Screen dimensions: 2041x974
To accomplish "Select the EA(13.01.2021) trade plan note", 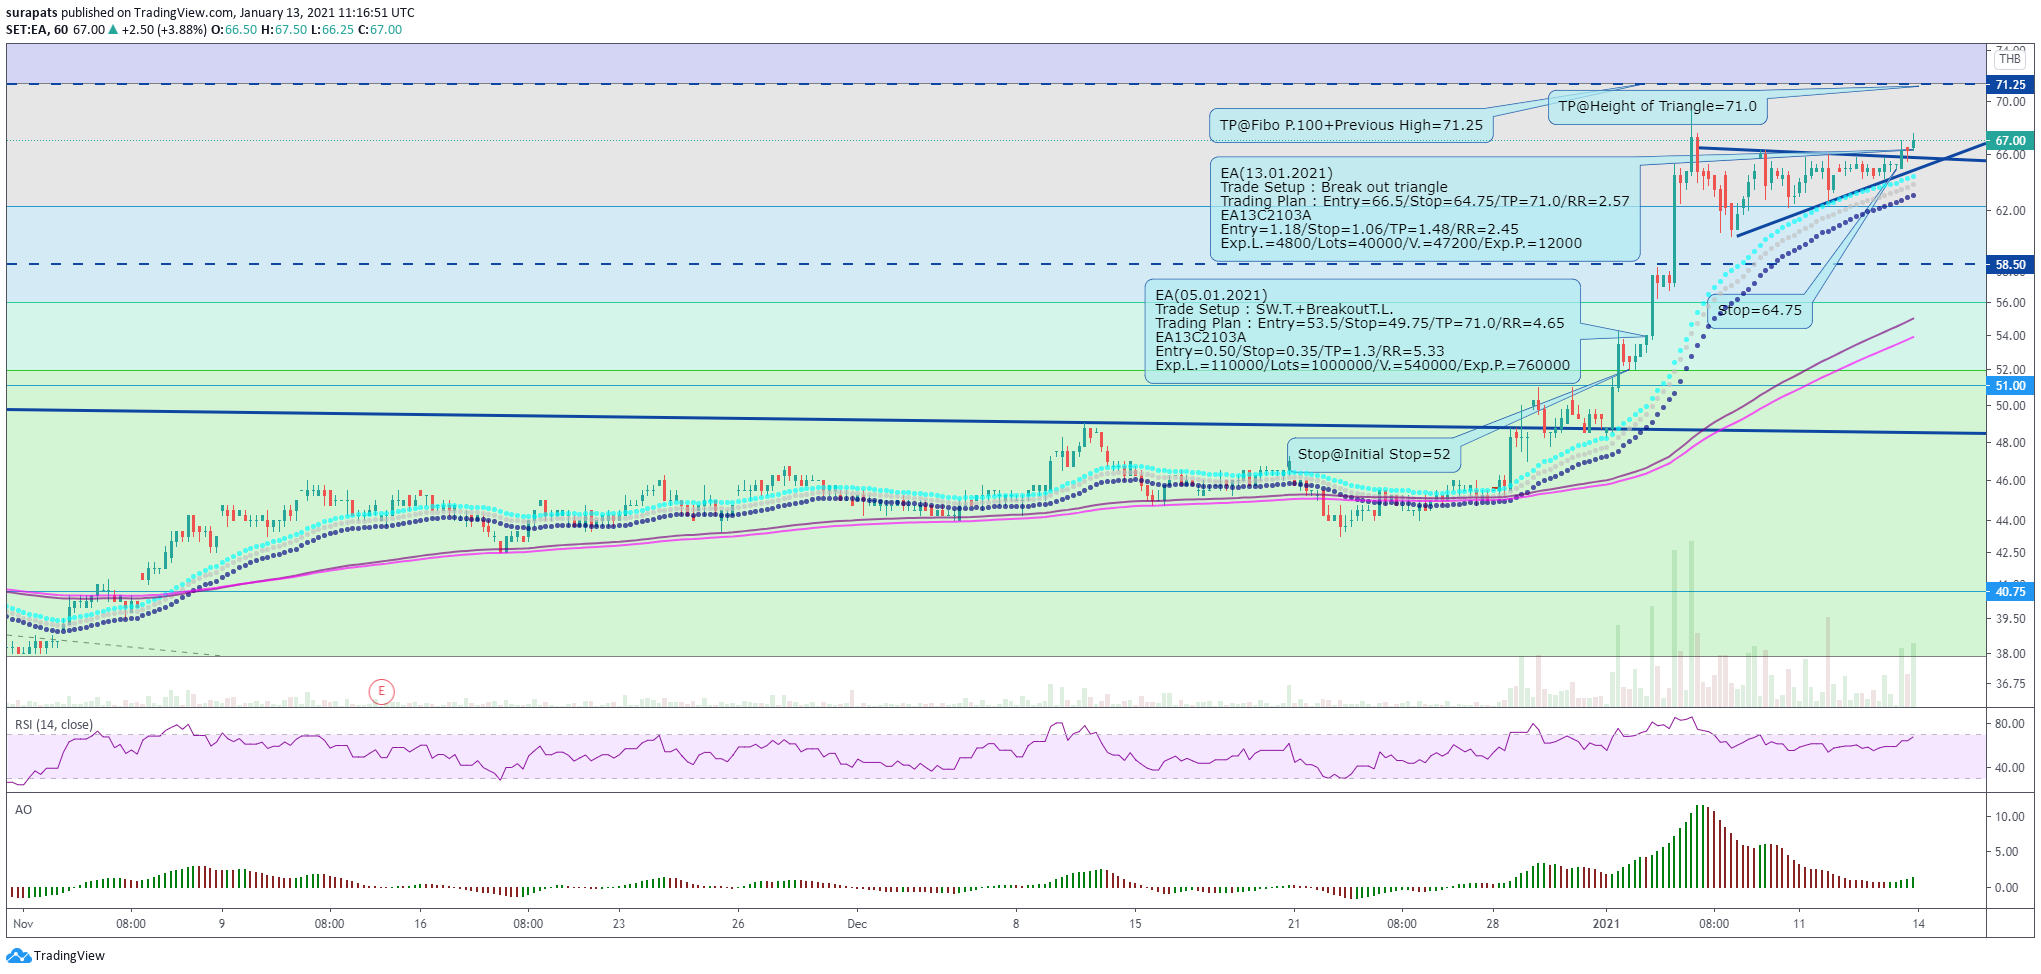I will coord(1425,209).
